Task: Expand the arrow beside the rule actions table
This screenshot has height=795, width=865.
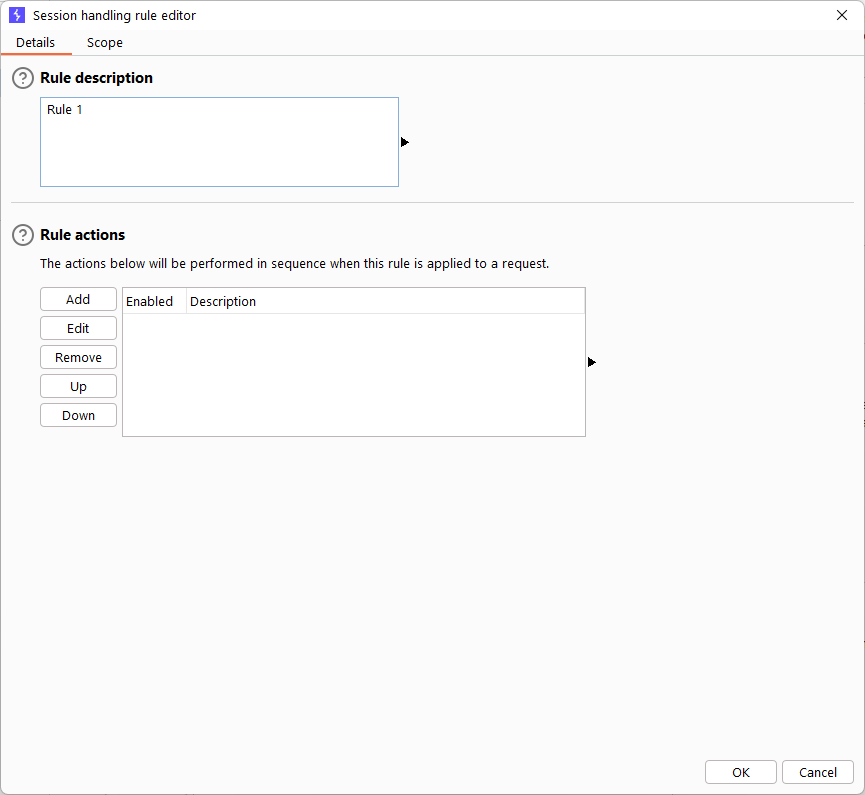Action: coord(592,362)
